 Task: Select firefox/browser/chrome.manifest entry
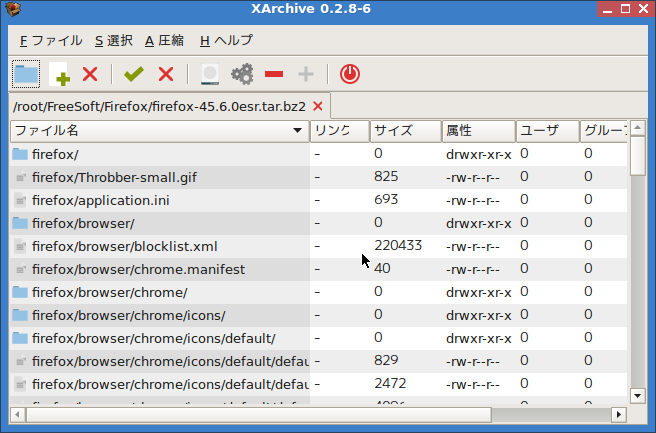(x=318, y=269)
